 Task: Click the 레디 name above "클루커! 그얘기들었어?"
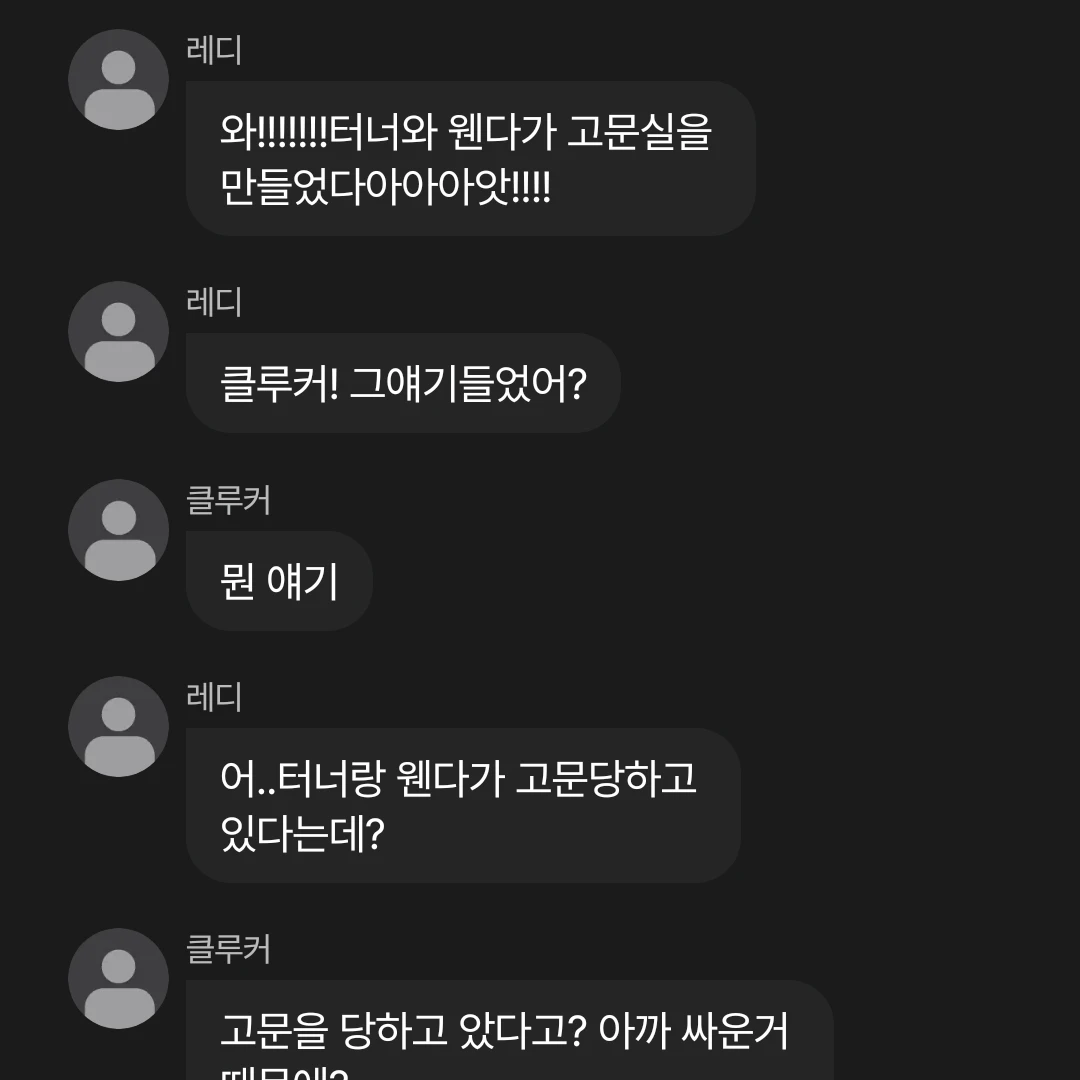pos(214,302)
